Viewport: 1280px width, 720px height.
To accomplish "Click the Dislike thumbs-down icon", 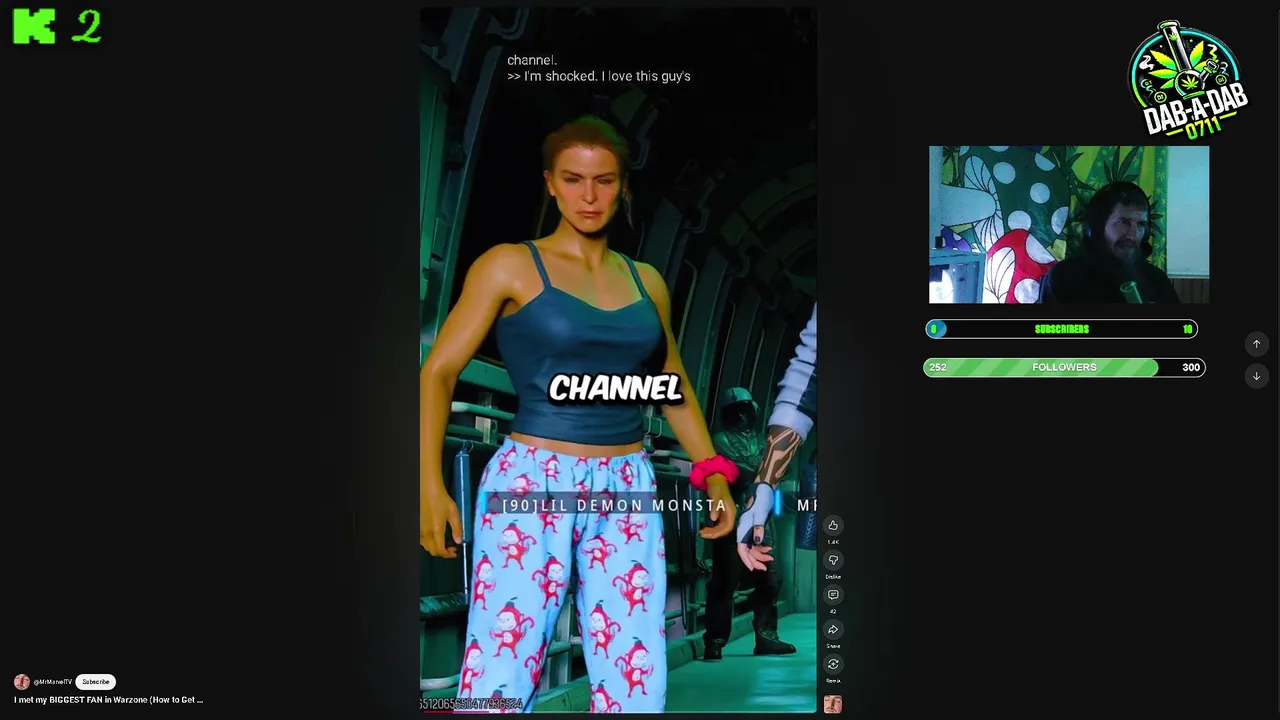I will pyautogui.click(x=833, y=560).
